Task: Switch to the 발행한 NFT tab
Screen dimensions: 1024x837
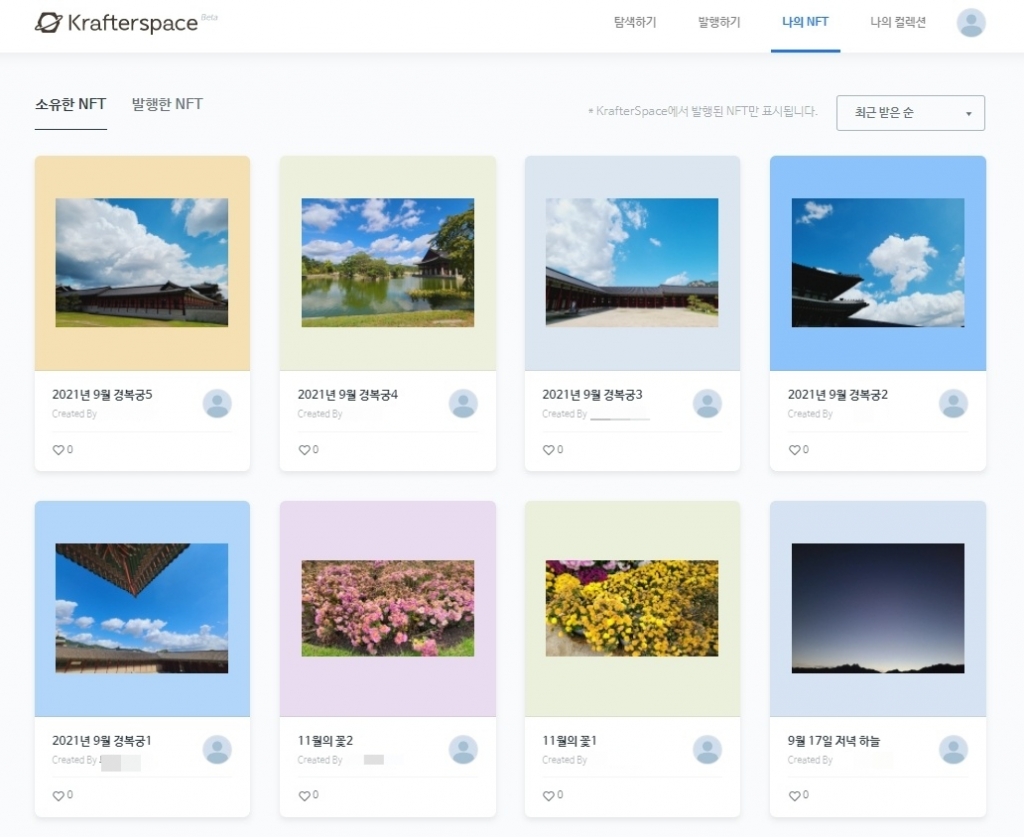Action: click(x=167, y=104)
